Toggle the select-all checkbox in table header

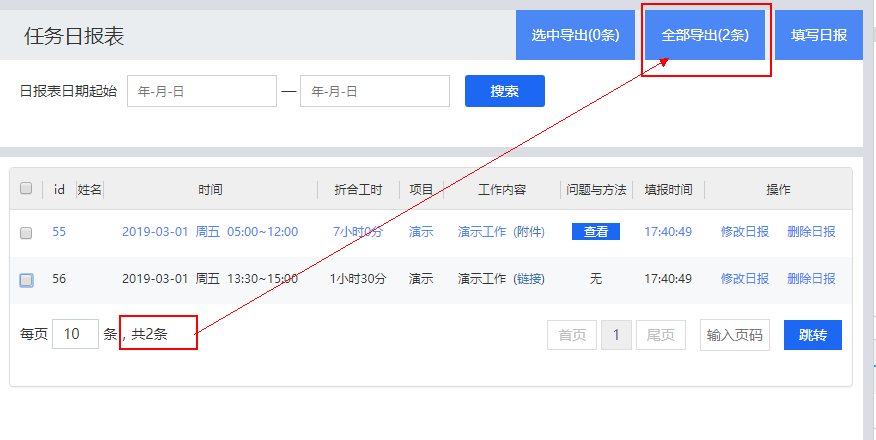tap(26, 188)
